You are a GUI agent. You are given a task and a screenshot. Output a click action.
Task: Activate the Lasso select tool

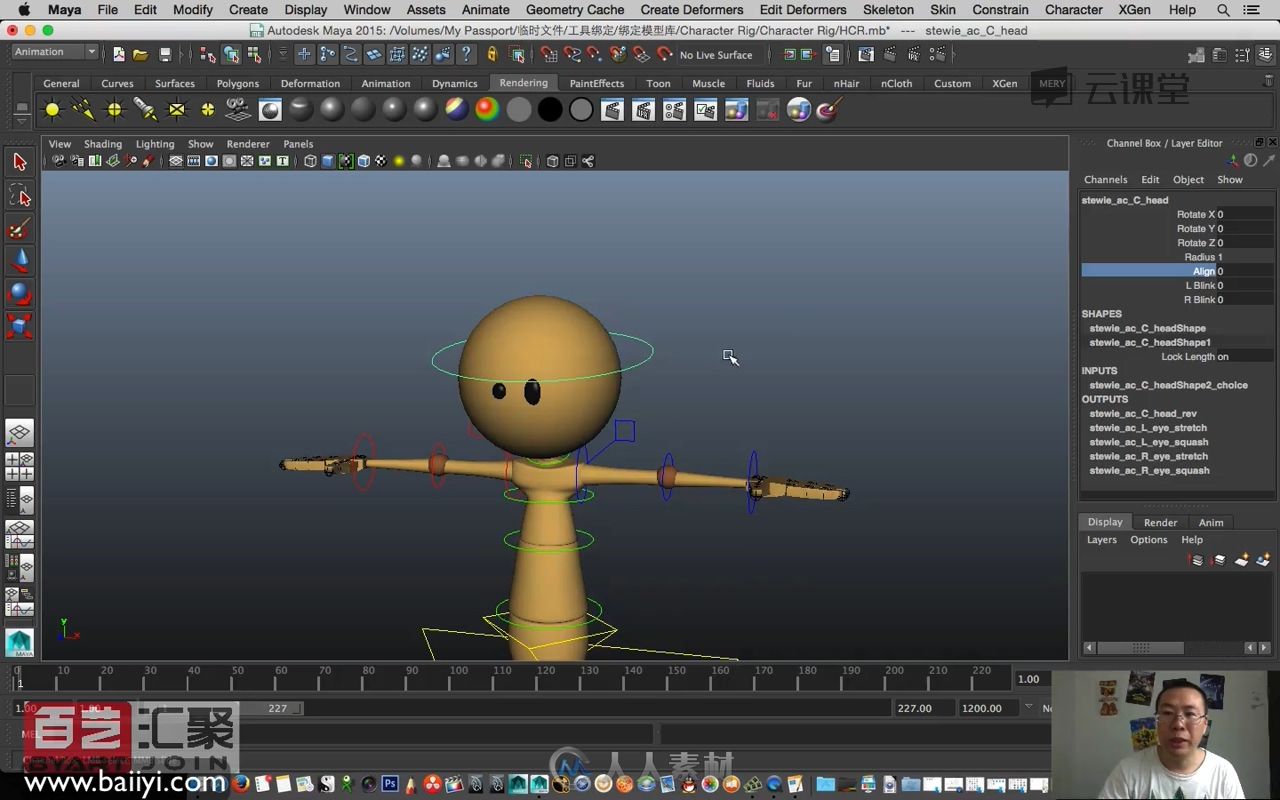pyautogui.click(x=19, y=195)
